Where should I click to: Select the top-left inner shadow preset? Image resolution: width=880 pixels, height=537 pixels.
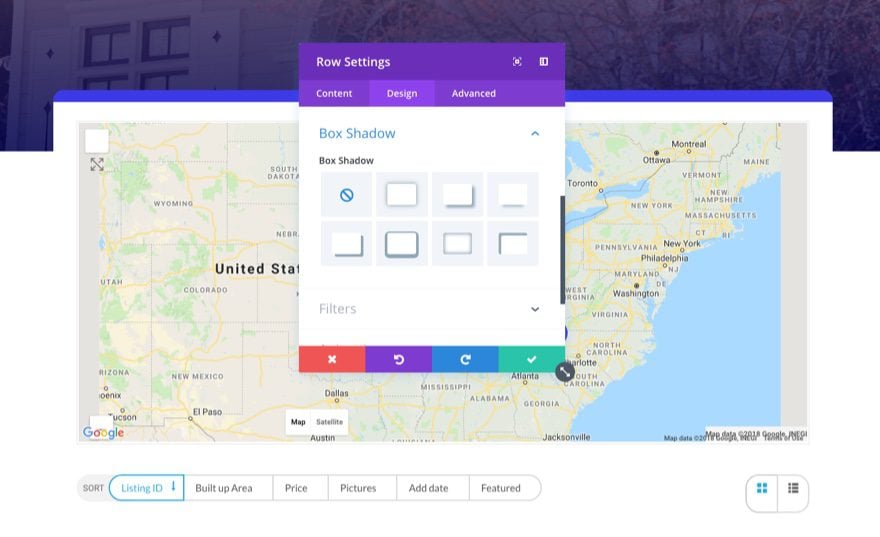(512, 244)
